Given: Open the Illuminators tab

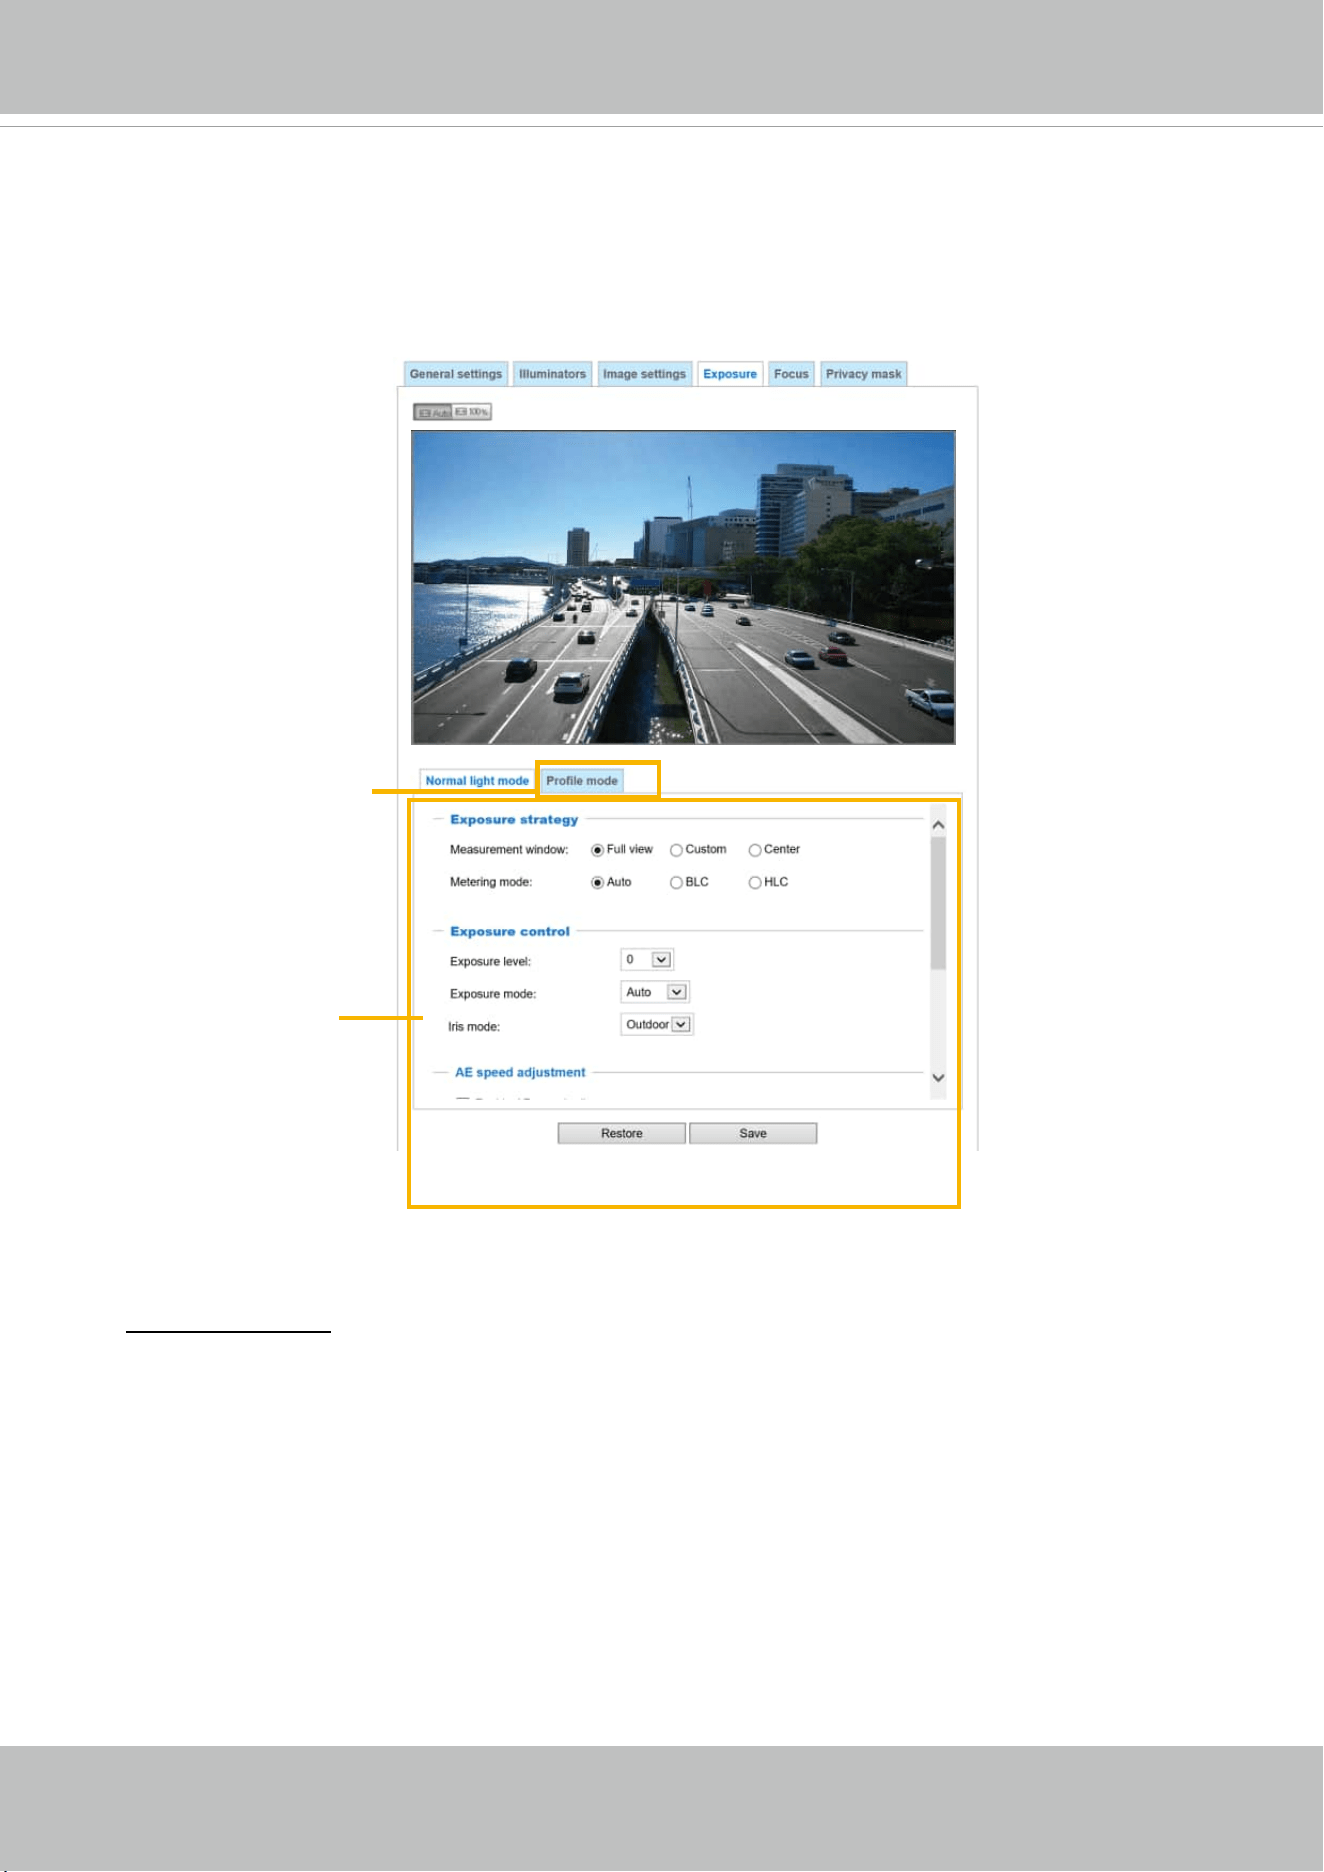Looking at the screenshot, I should tap(552, 374).
